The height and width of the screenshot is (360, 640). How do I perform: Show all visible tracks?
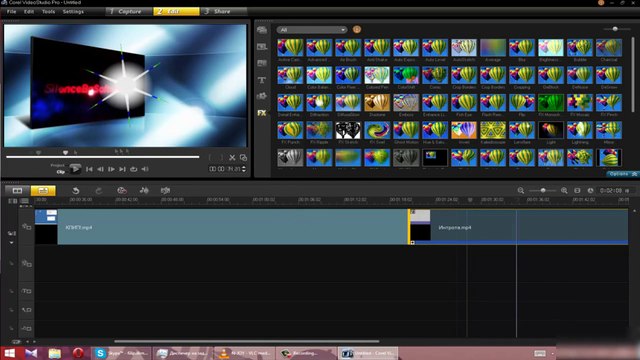[13, 201]
